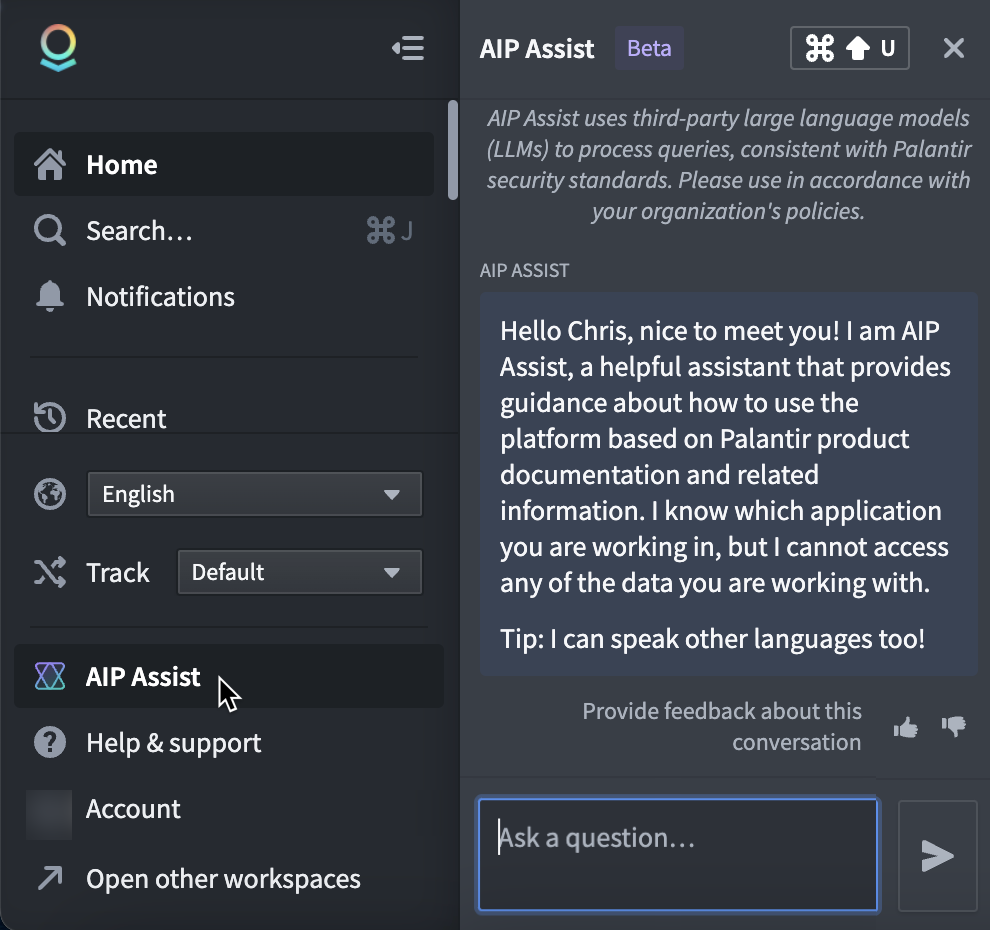
Task: Expand the Track Default dropdown
Action: point(299,572)
